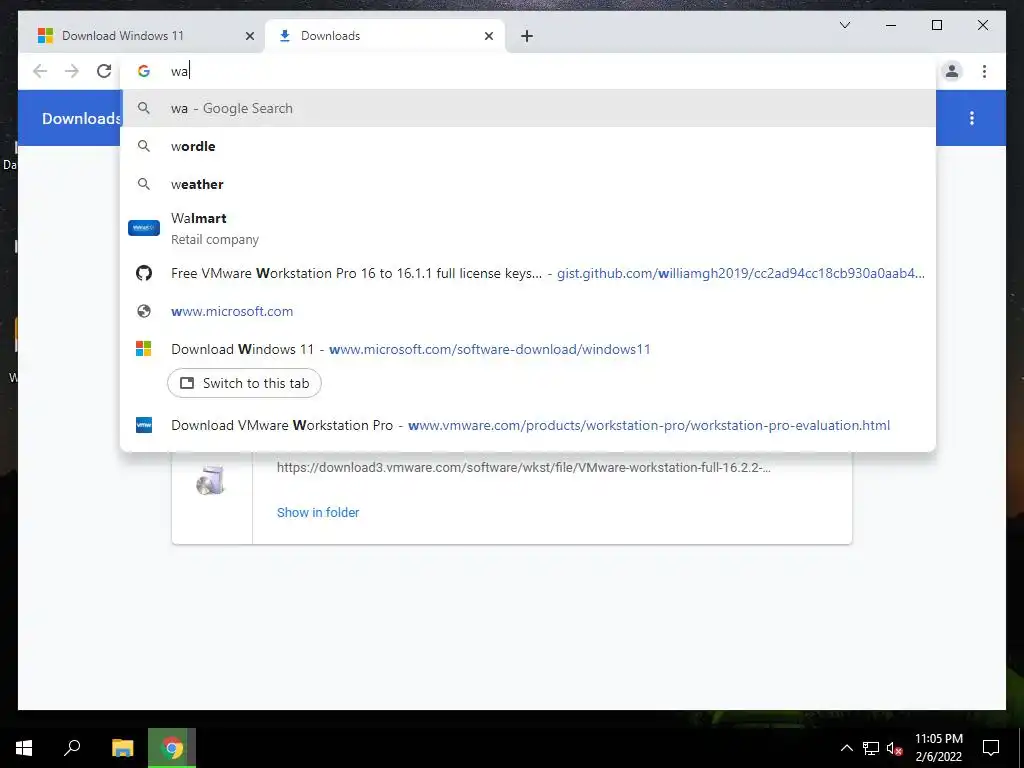Open the Chrome profile avatar

(x=952, y=71)
